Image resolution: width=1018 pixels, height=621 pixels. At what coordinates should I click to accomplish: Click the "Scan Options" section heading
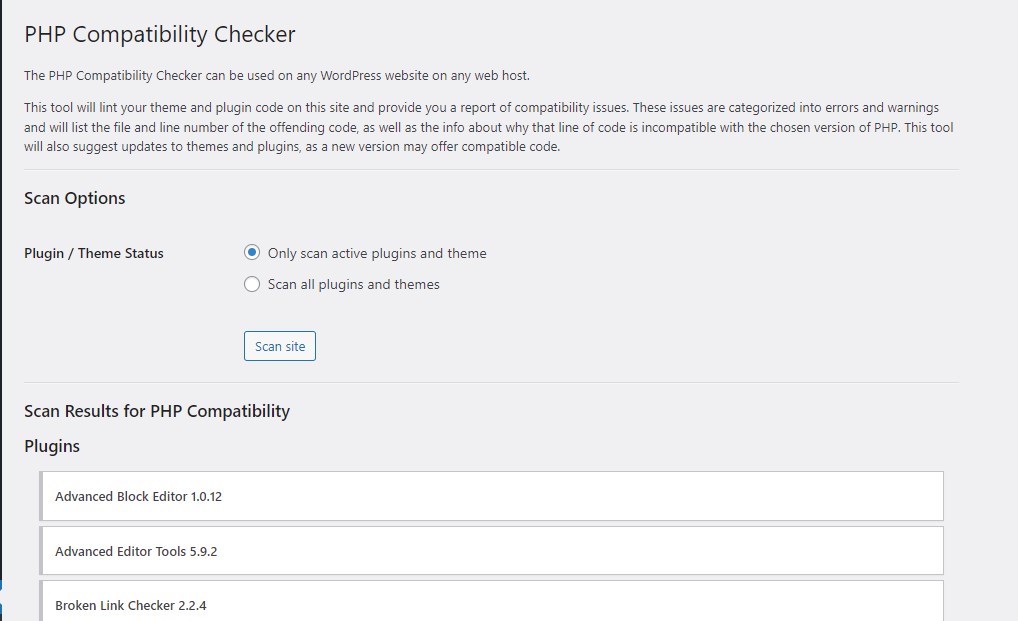74,198
